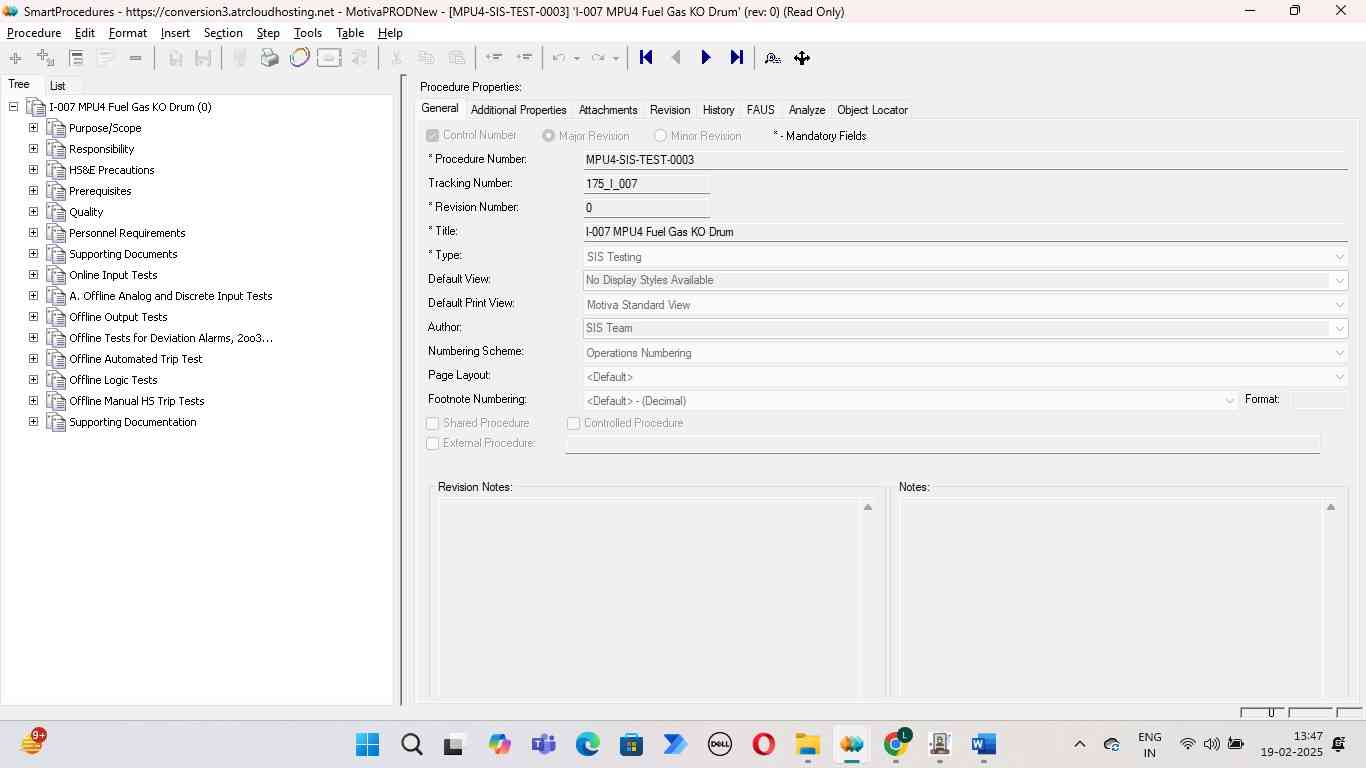Open the Author dropdown list
The height and width of the screenshot is (768, 1366).
click(x=1339, y=329)
